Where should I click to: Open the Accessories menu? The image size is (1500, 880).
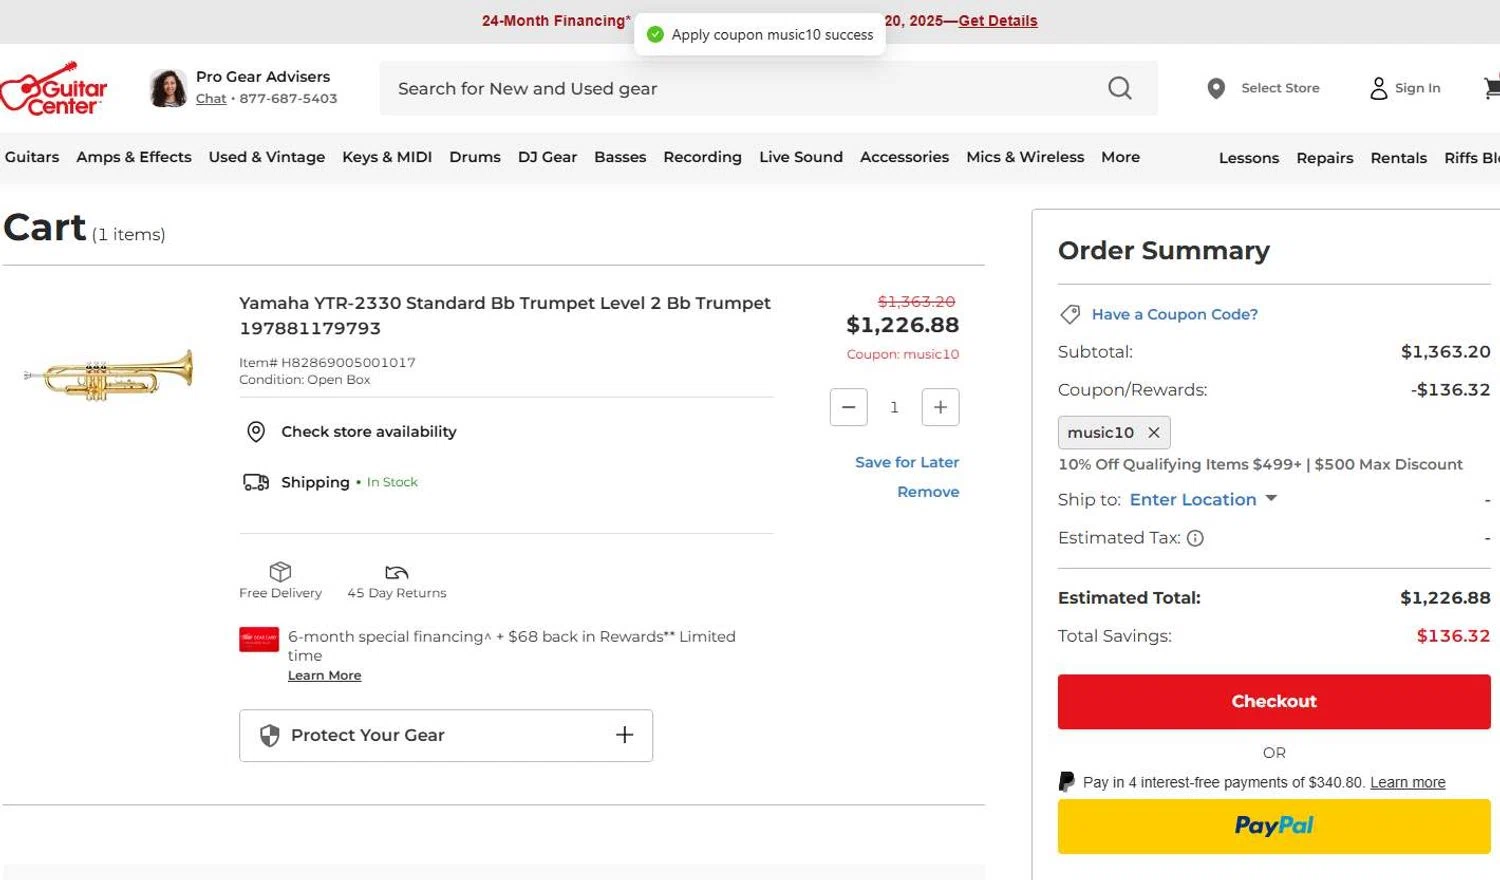[904, 157]
